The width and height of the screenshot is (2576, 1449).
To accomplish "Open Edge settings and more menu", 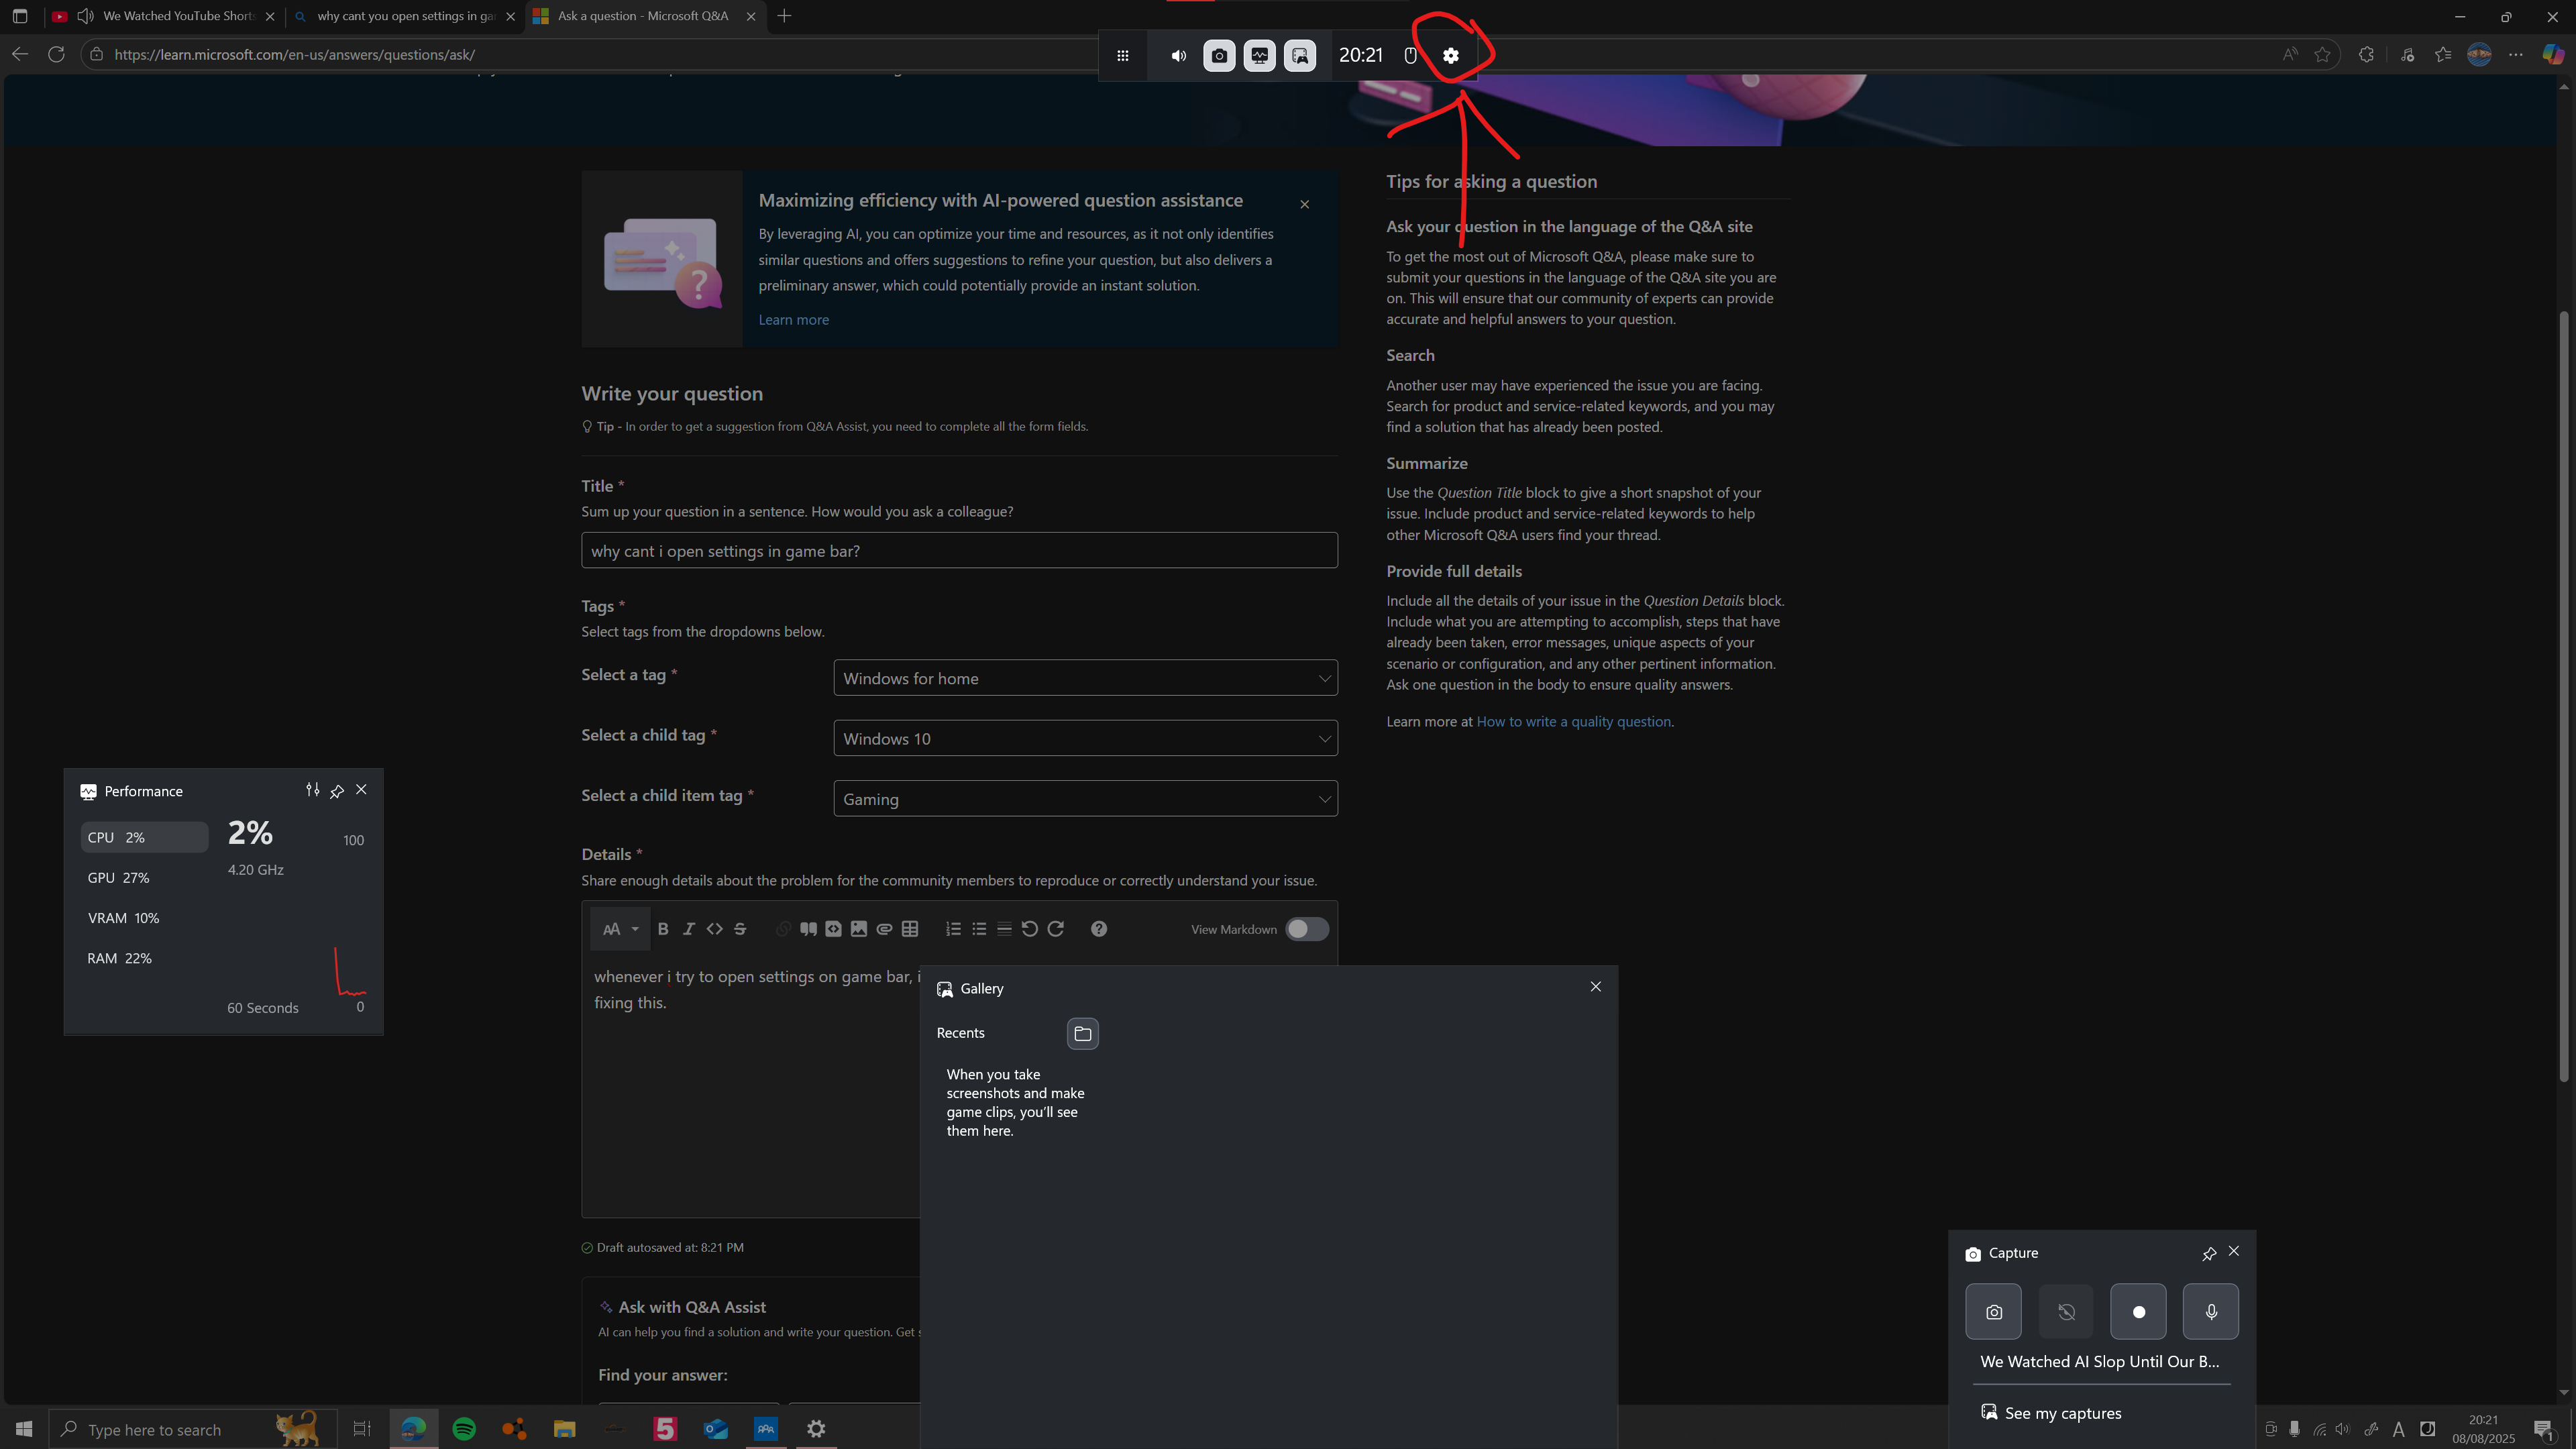I will pos(2515,55).
